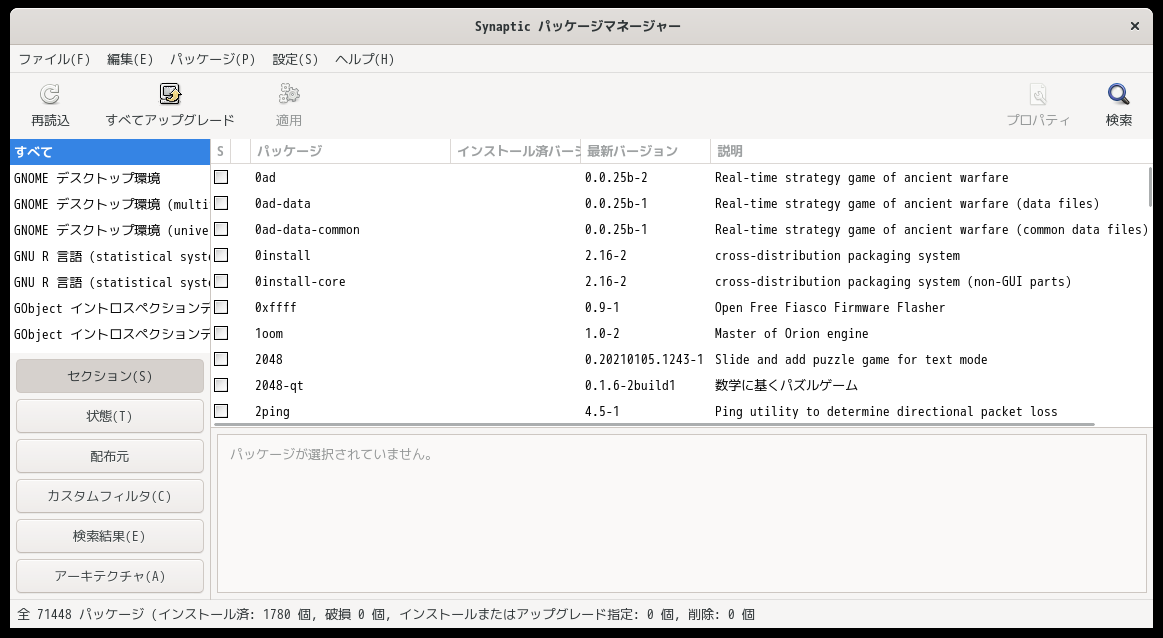Image resolution: width=1163 pixels, height=638 pixels.
Task: Select the 0xffff package name
Action: (x=275, y=307)
